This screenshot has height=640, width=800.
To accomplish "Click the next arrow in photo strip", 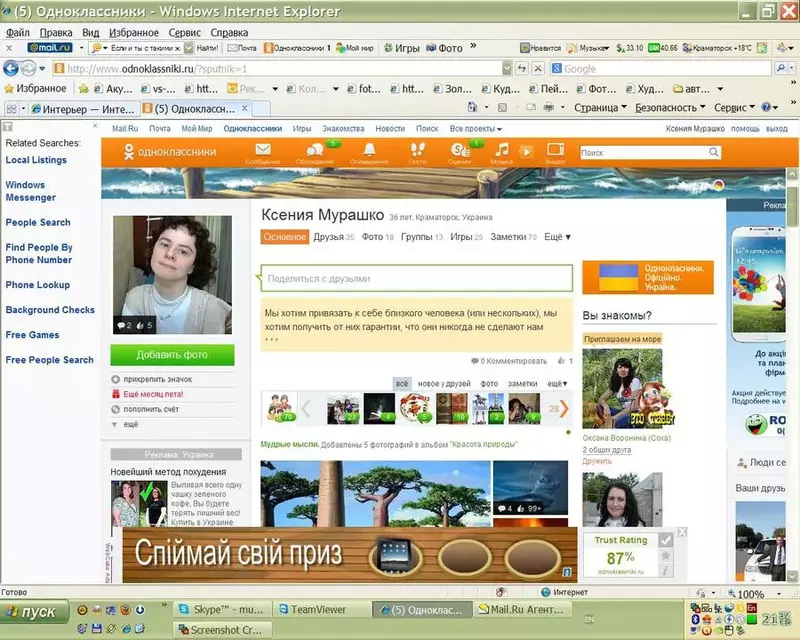I will [564, 408].
